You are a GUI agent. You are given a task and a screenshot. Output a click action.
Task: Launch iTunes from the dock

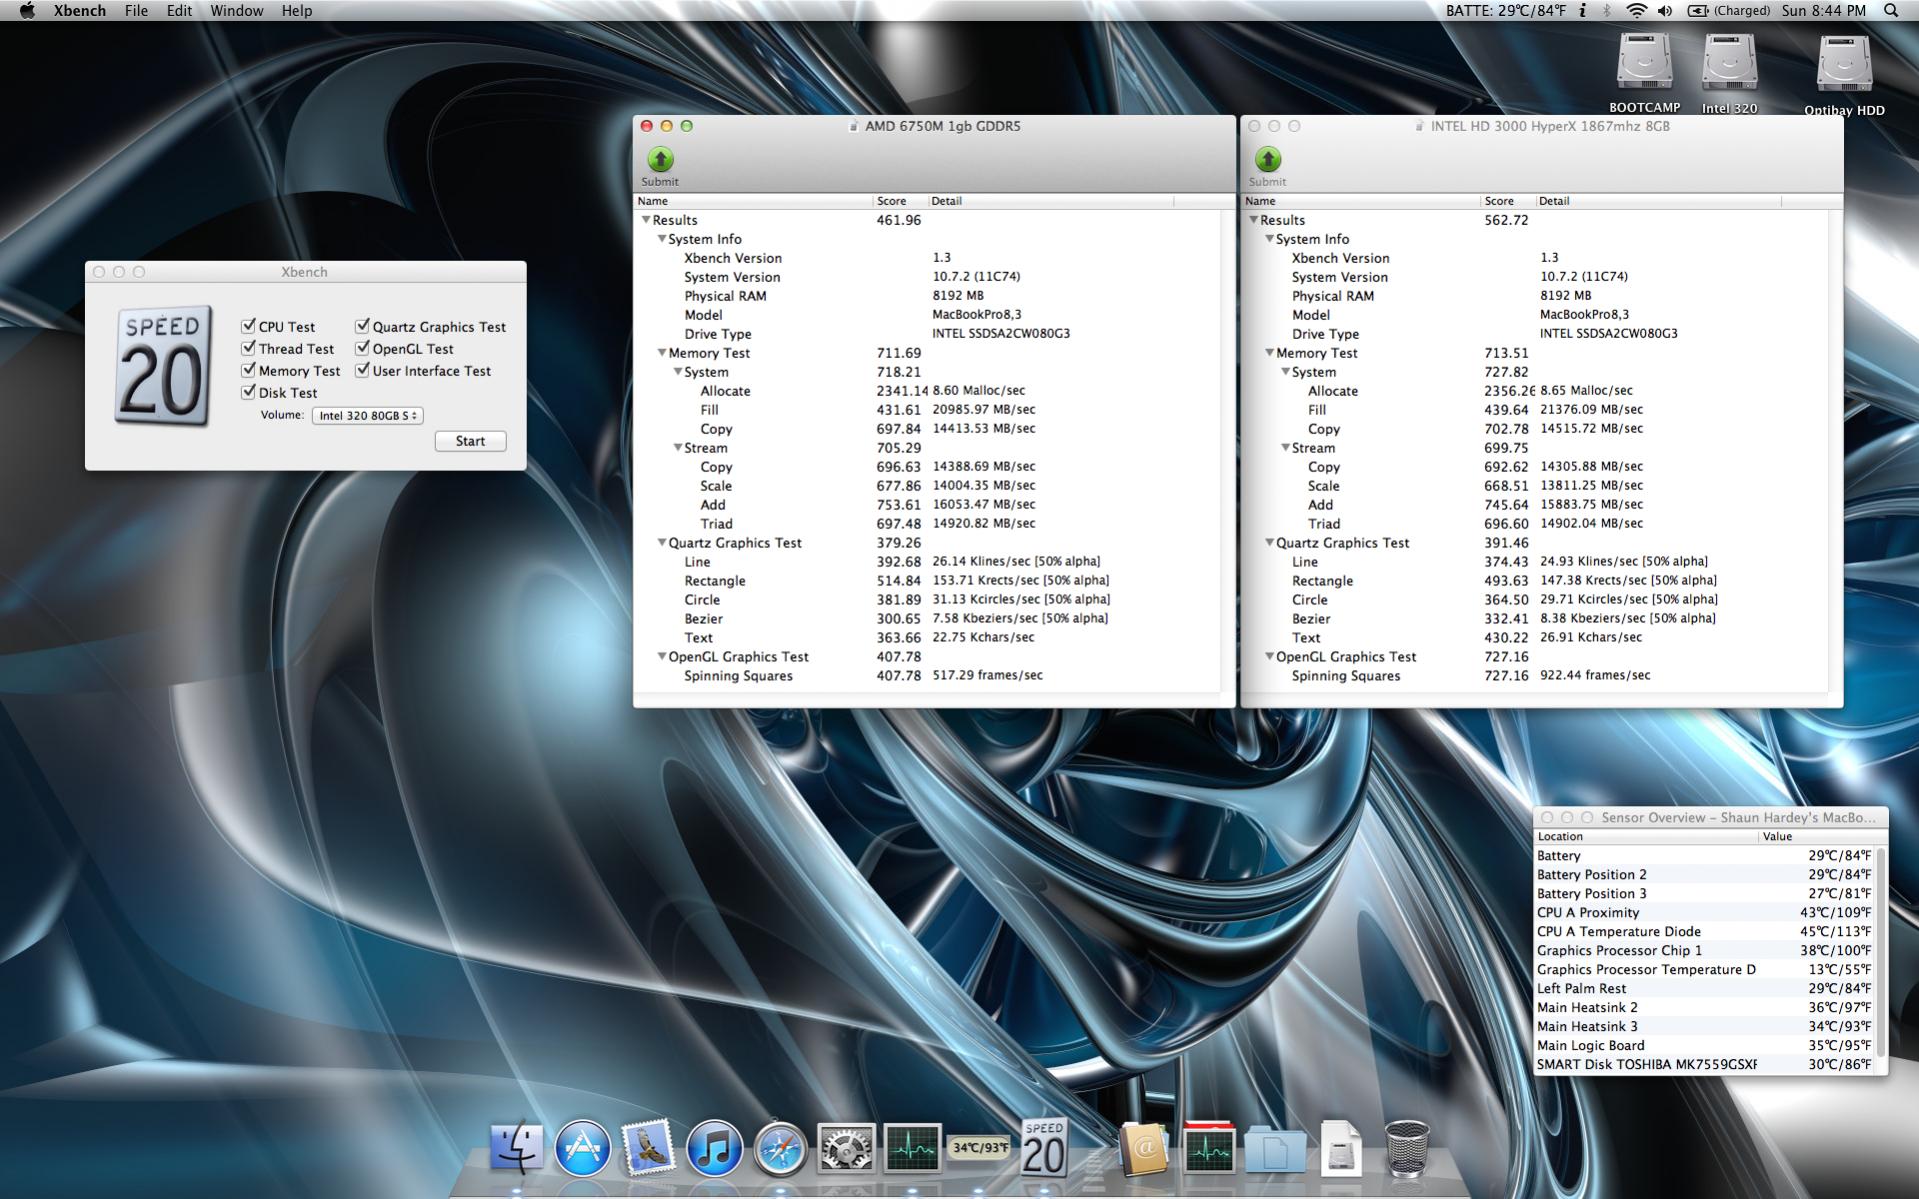click(x=714, y=1148)
